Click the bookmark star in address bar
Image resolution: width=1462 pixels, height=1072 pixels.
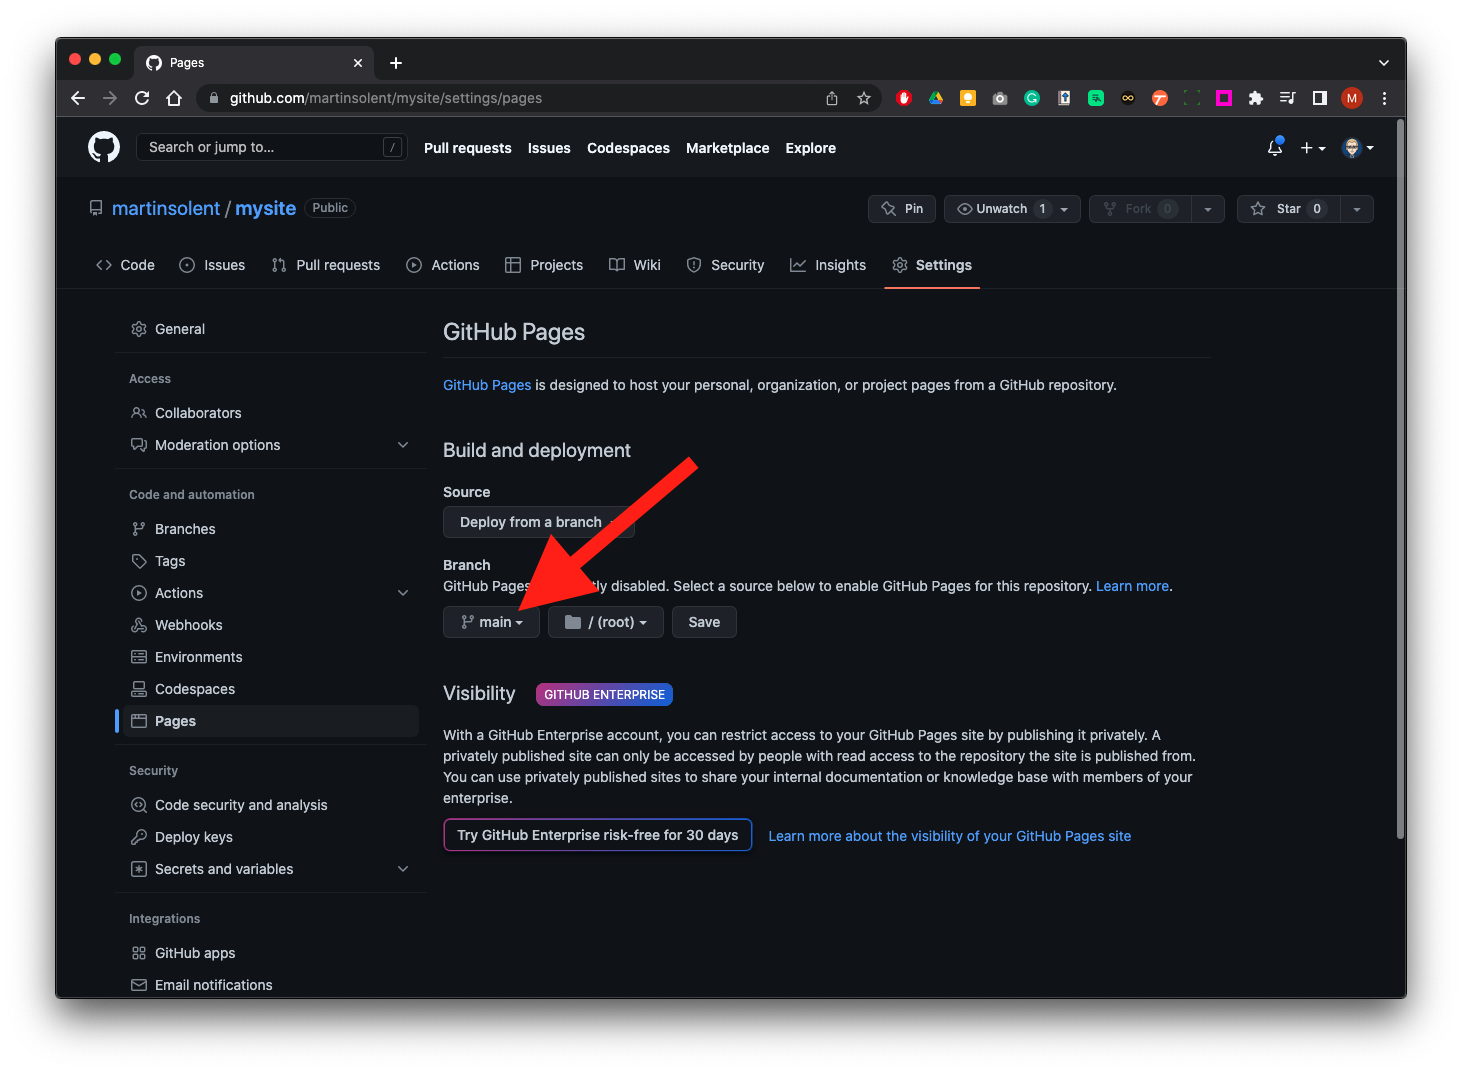(864, 98)
